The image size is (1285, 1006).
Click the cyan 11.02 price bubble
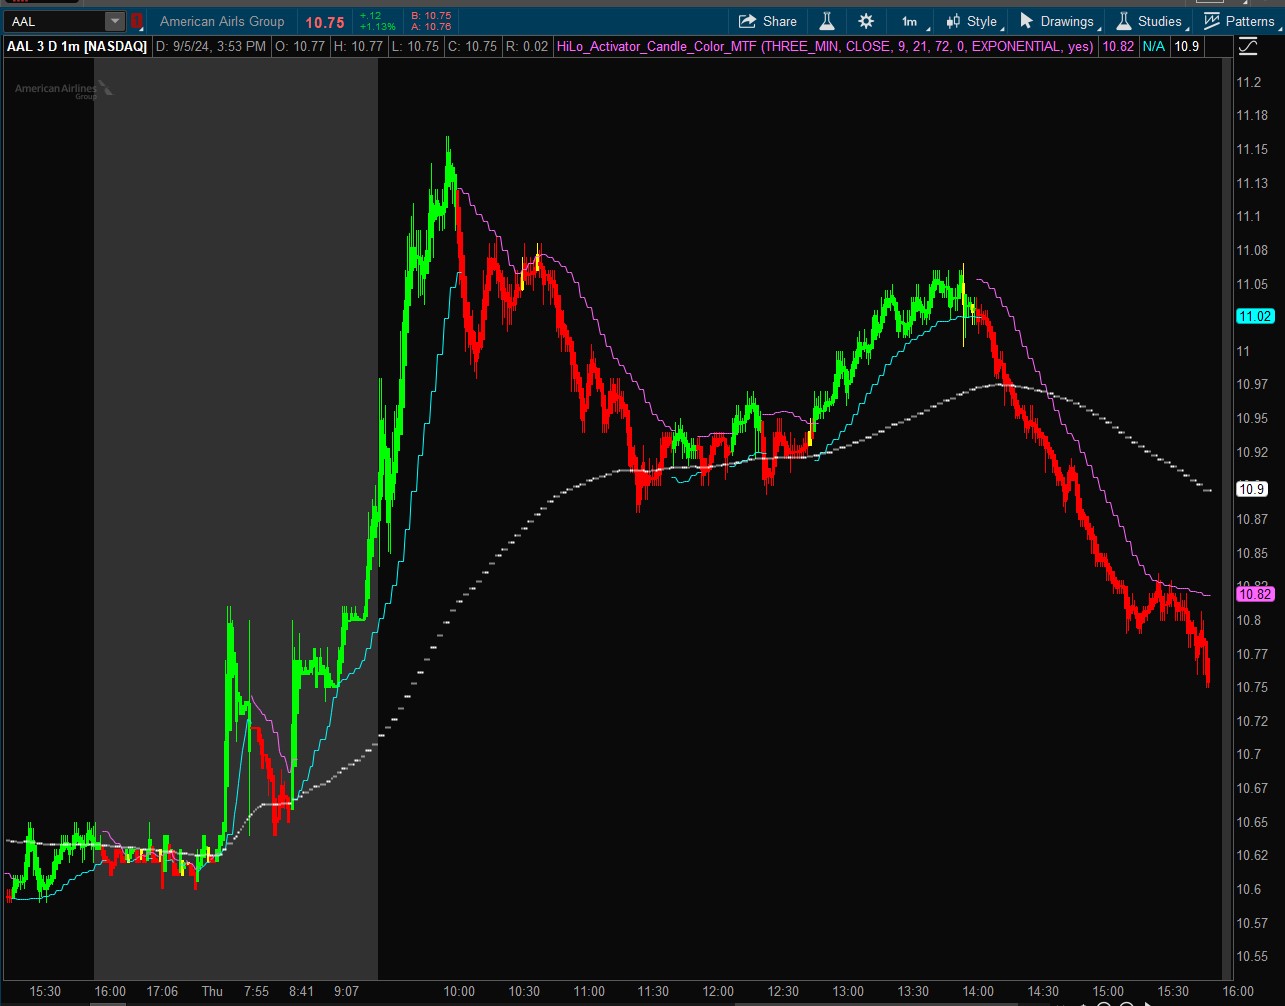pos(1255,316)
